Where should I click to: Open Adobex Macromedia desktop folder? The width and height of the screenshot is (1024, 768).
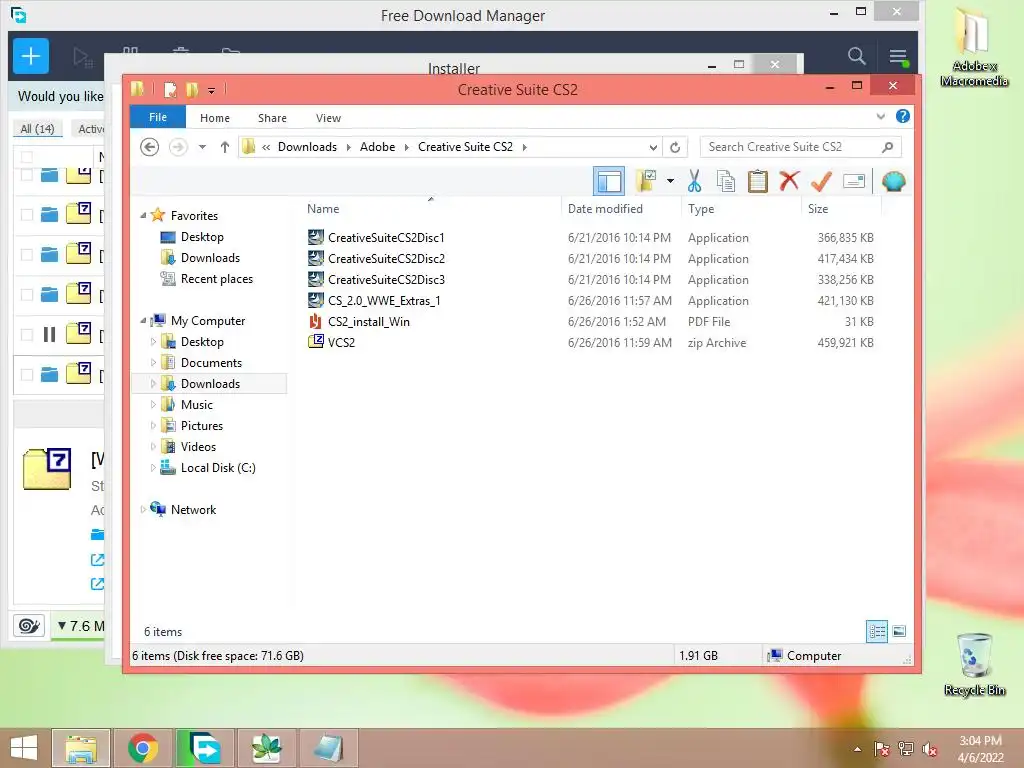974,47
